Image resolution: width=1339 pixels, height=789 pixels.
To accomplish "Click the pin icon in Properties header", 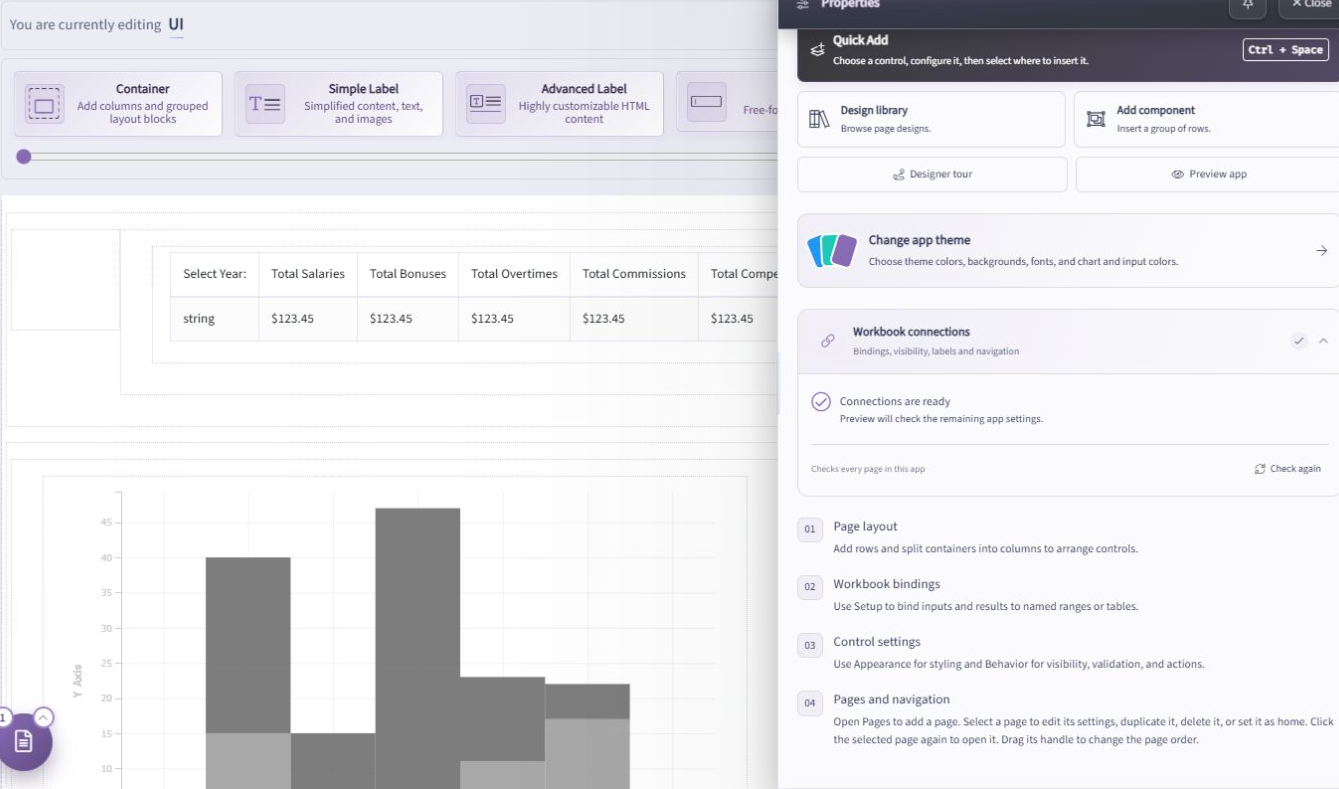I will 1248,6.
